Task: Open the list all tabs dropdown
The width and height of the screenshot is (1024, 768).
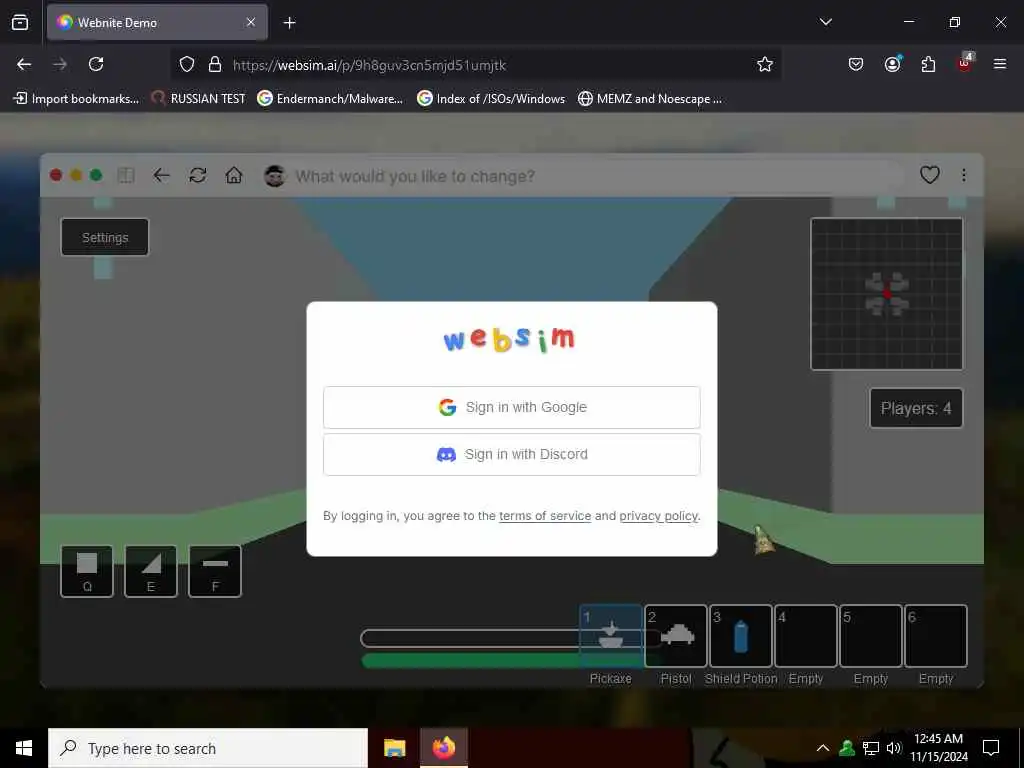Action: pos(825,22)
